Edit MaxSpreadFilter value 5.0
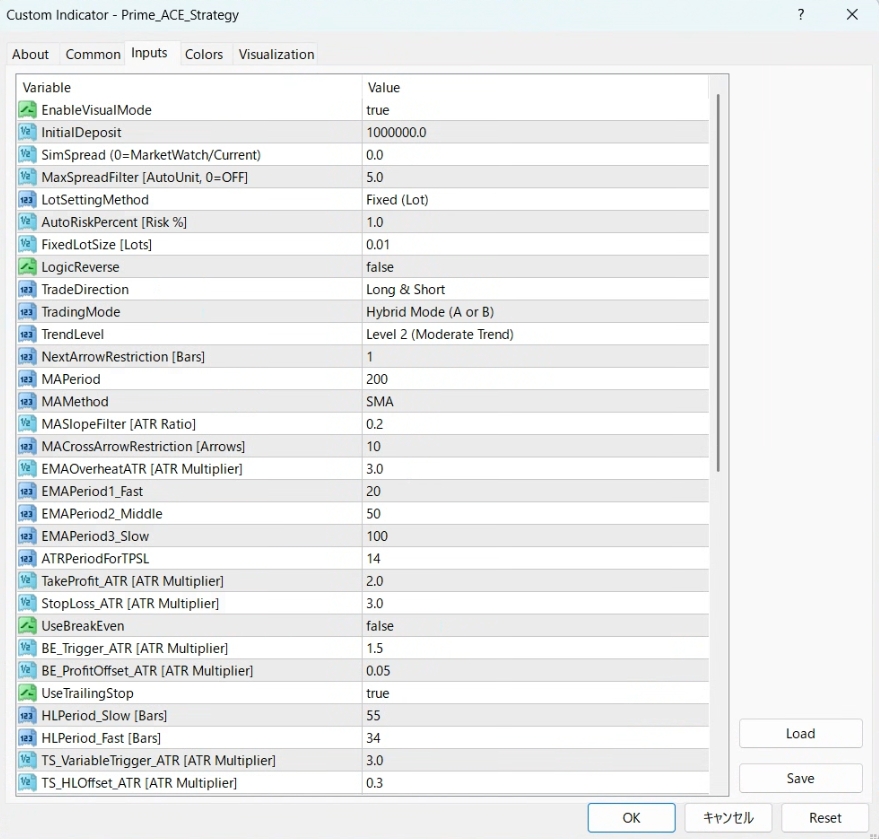This screenshot has width=879, height=839. tap(535, 177)
